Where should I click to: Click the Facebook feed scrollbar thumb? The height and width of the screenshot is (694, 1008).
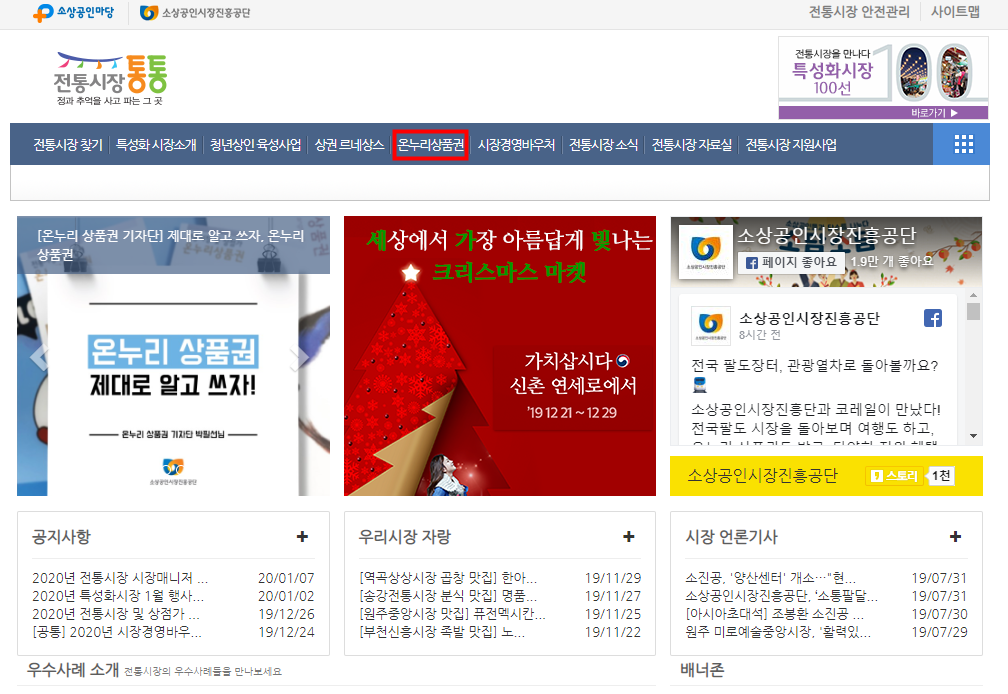(973, 311)
